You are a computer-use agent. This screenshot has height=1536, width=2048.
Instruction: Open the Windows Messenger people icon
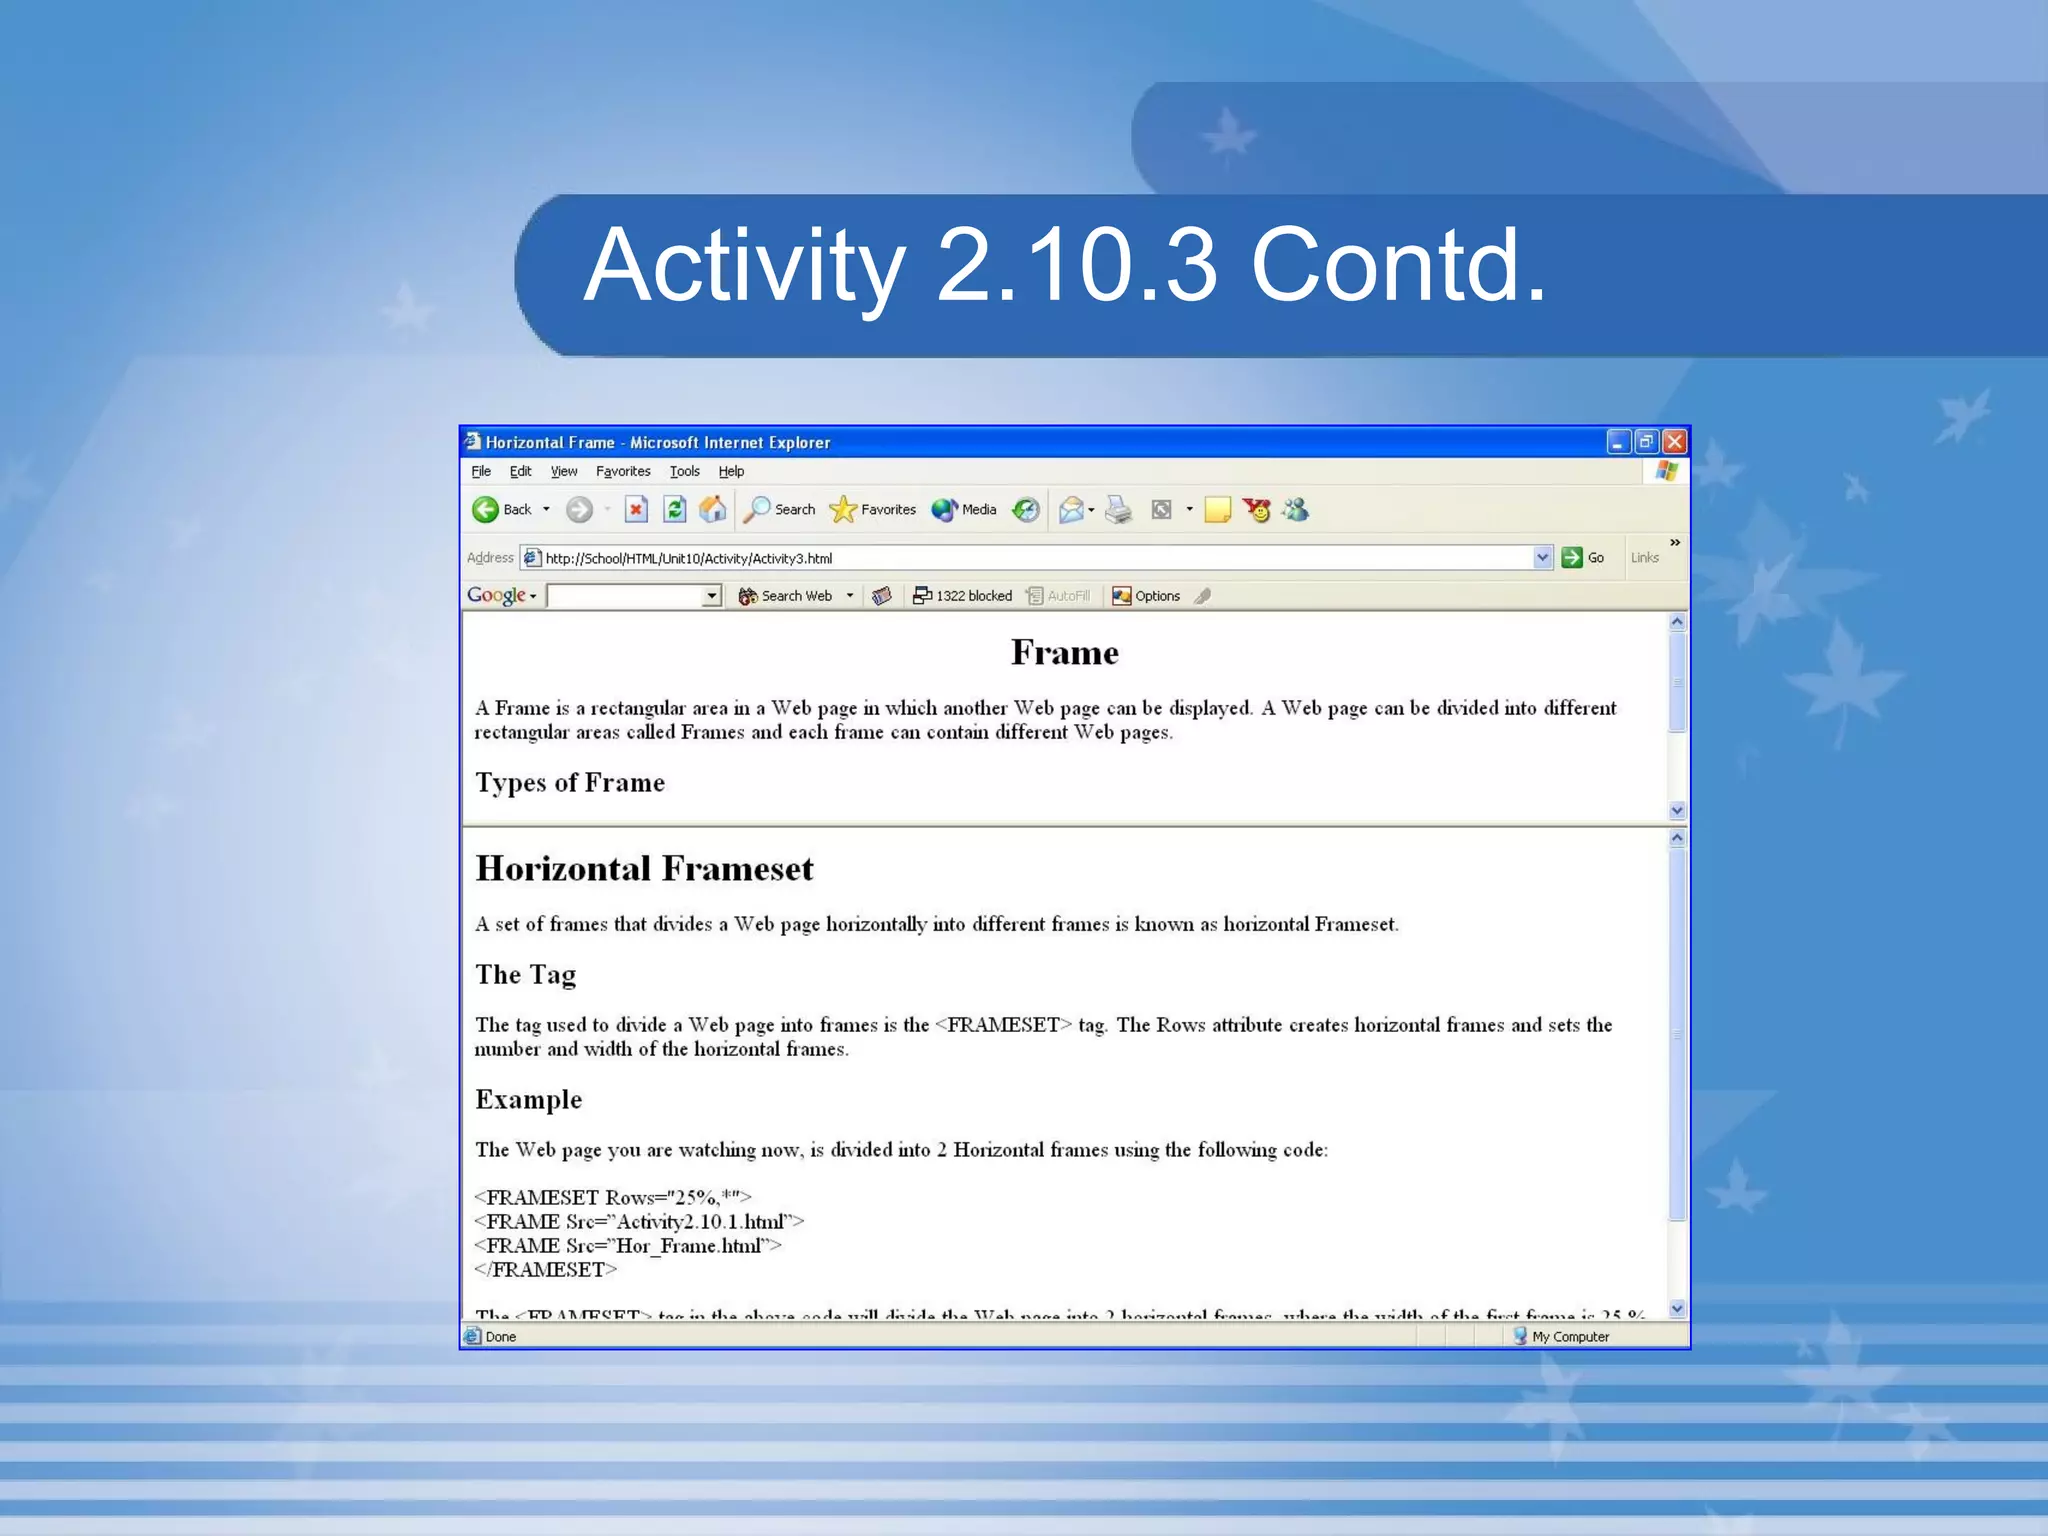pos(1296,510)
